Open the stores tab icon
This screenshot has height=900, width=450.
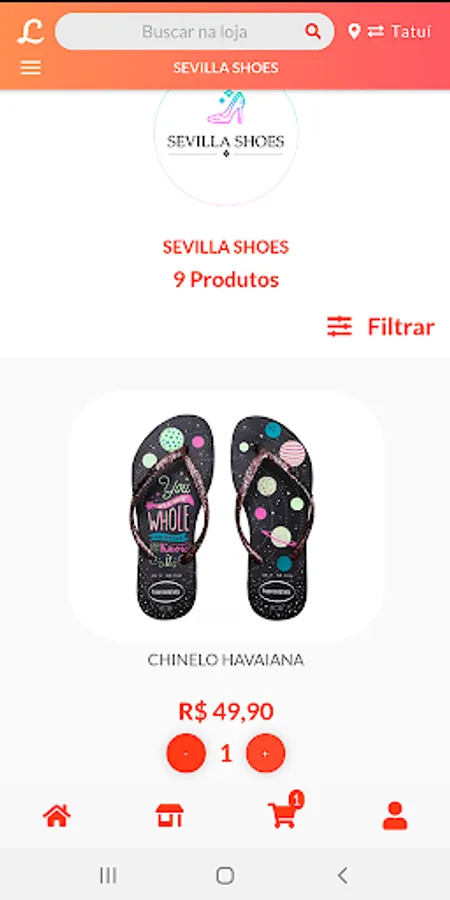click(x=170, y=816)
